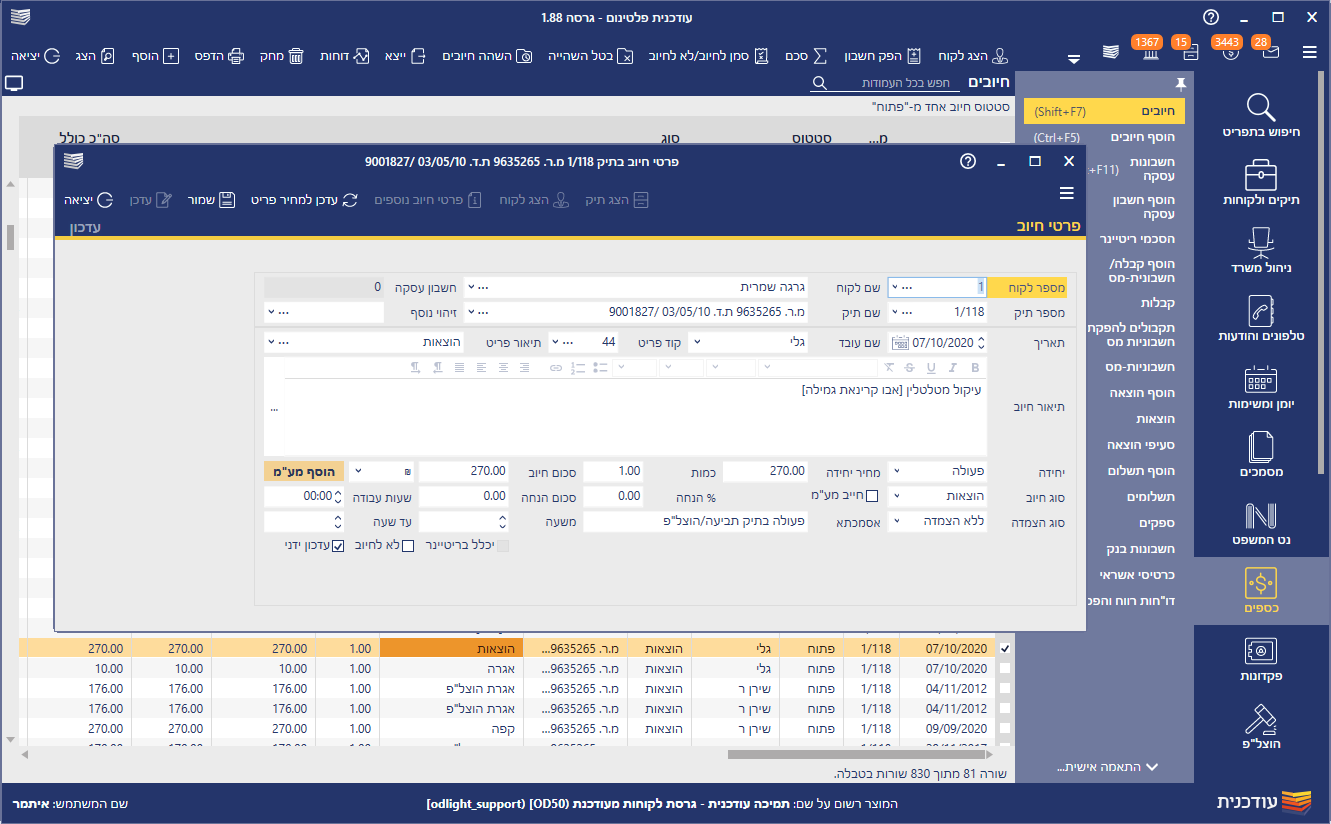Tick the 'חייב מע"מ' checkbox
Viewport: 1331px width, 824px height.
click(871, 496)
